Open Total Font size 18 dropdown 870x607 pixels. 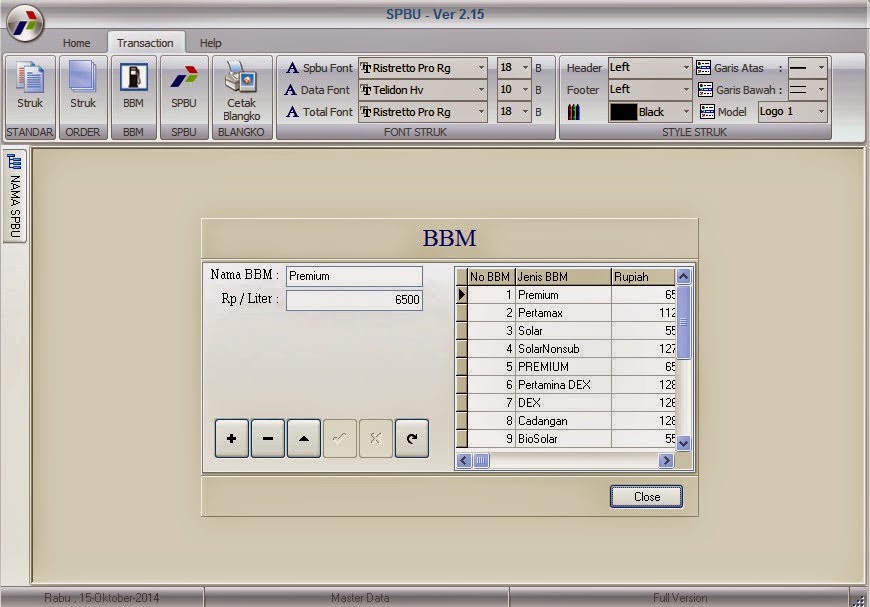(x=525, y=112)
